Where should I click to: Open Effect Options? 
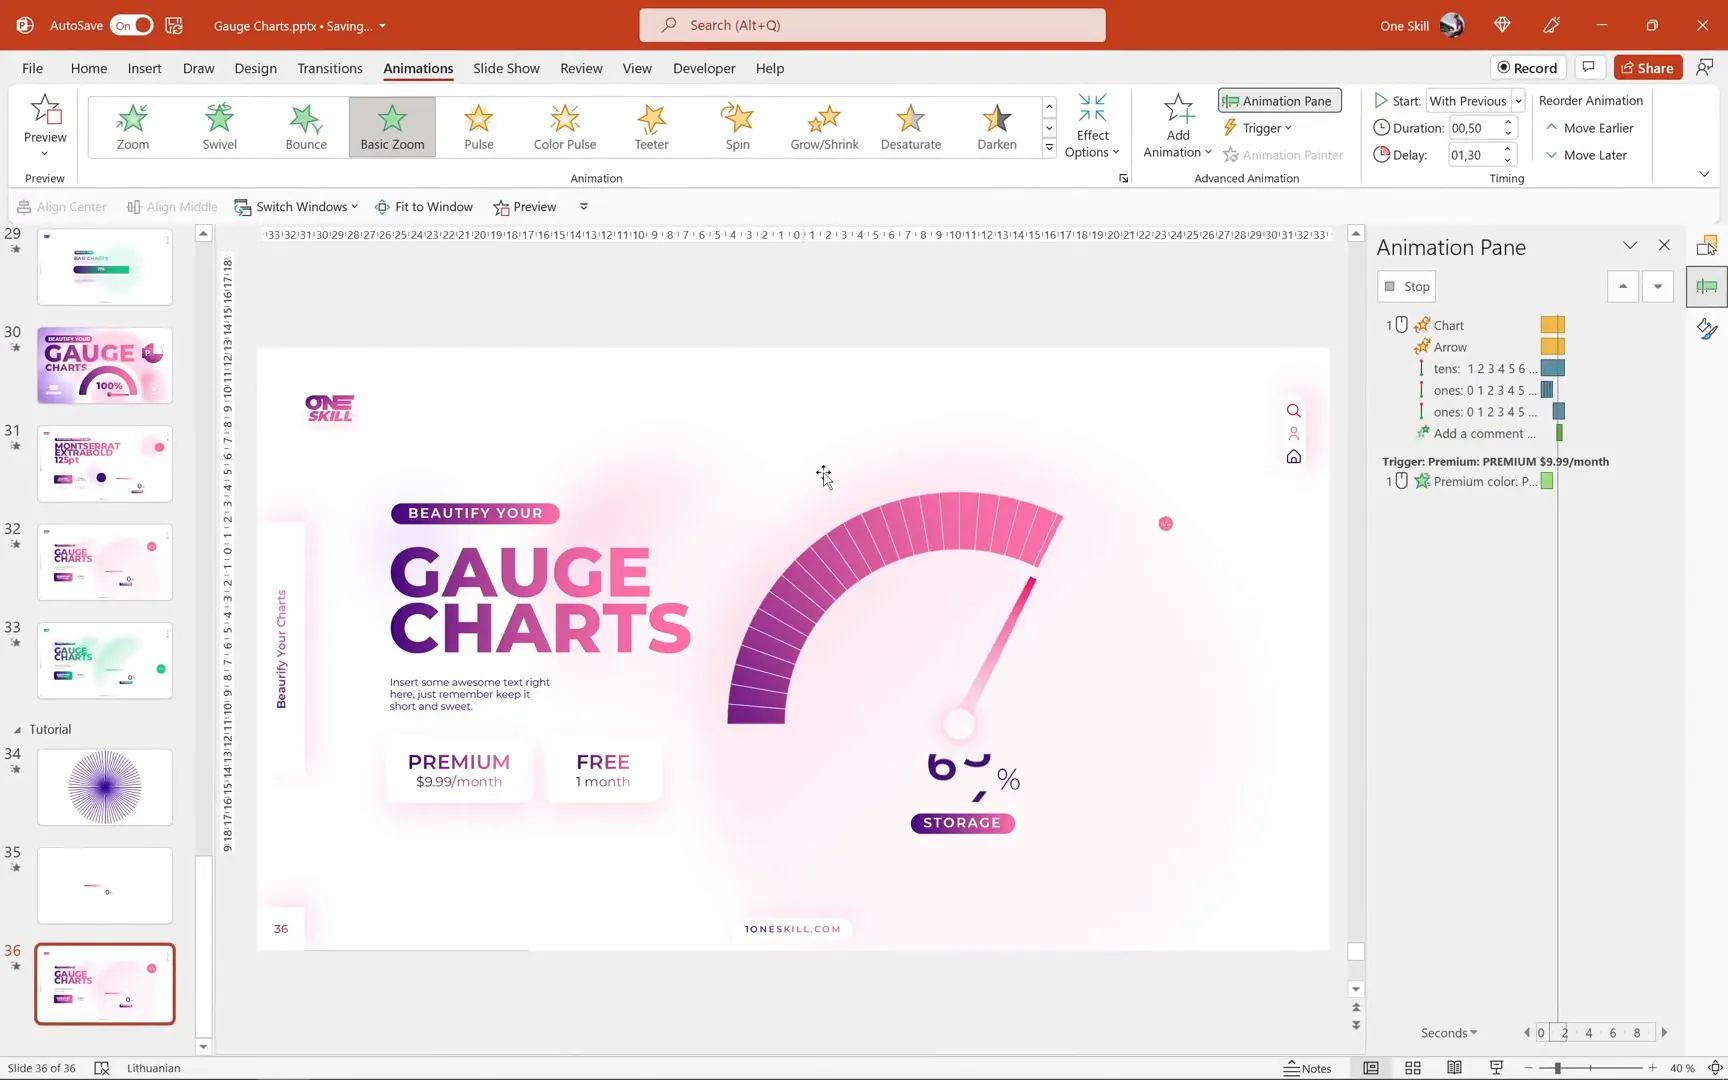[x=1092, y=126]
